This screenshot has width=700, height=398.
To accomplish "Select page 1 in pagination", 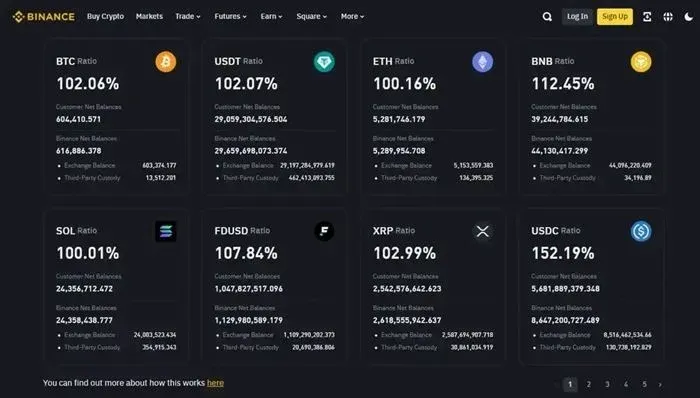I will tap(570, 384).
